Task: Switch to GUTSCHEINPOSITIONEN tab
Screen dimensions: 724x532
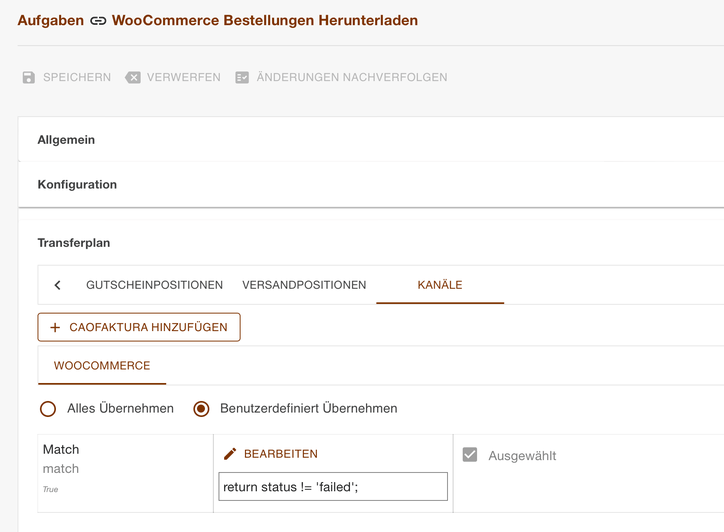Action: (x=154, y=285)
